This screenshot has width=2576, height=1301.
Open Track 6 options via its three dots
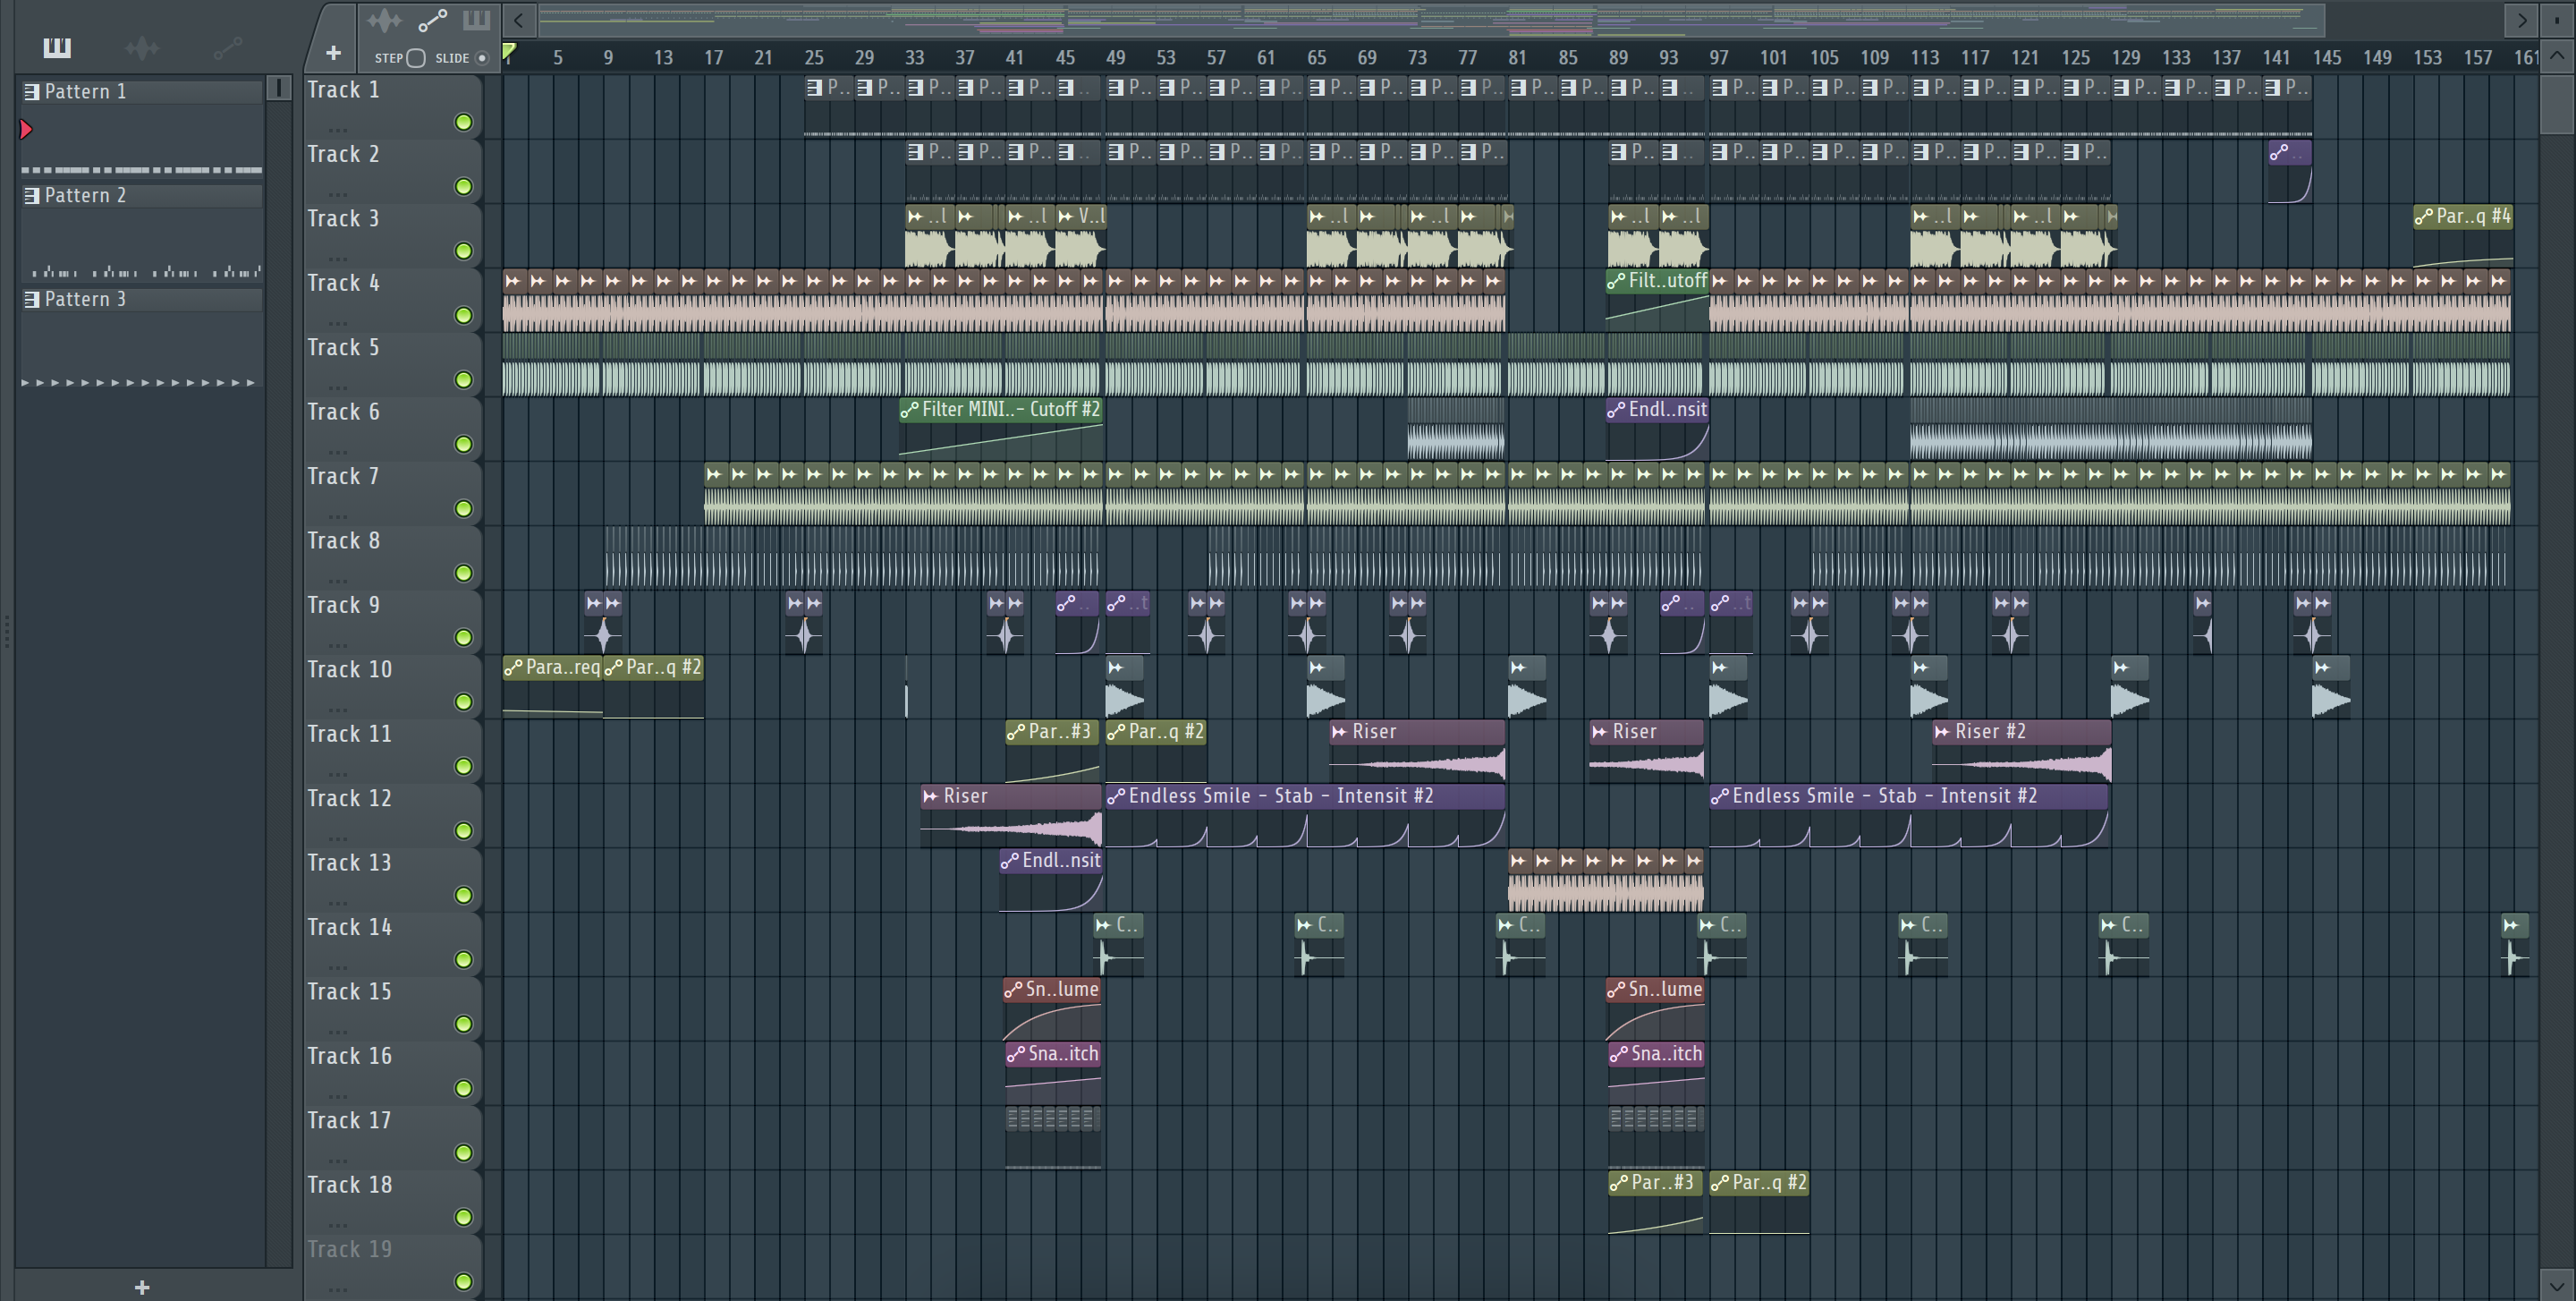(x=338, y=452)
